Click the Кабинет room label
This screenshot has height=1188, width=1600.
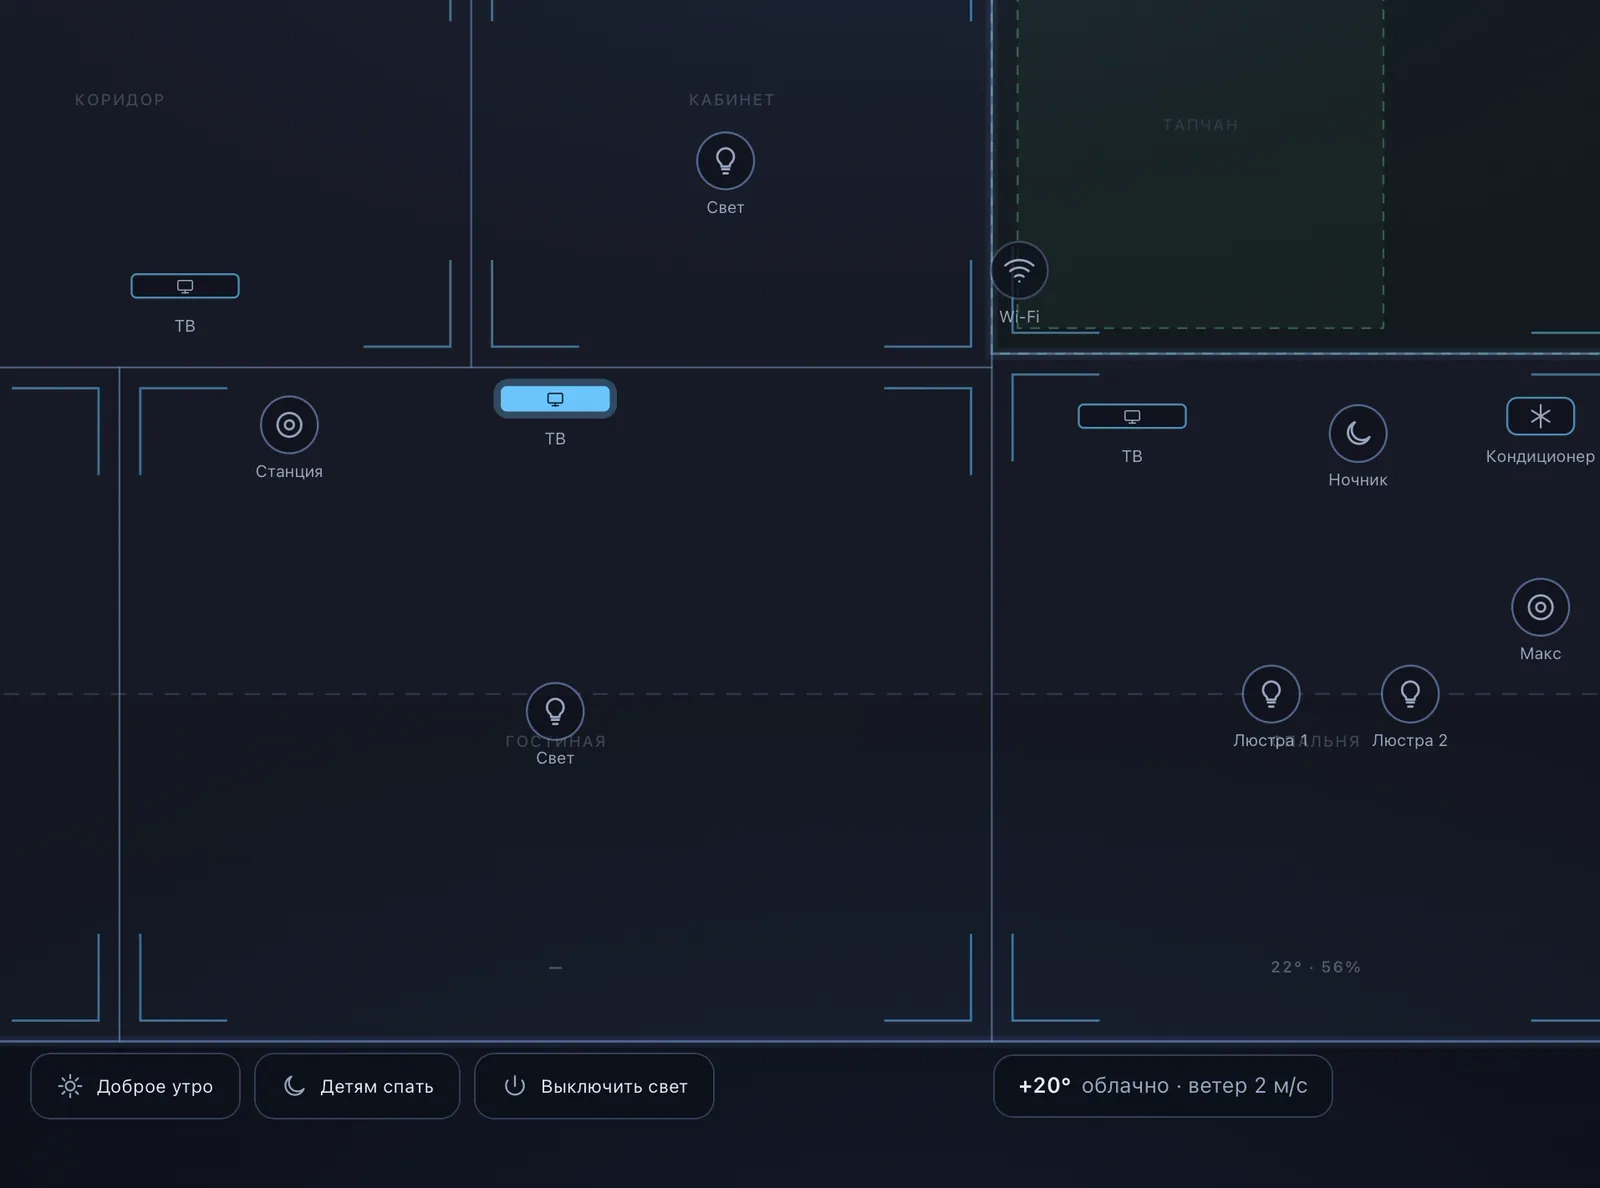click(732, 100)
